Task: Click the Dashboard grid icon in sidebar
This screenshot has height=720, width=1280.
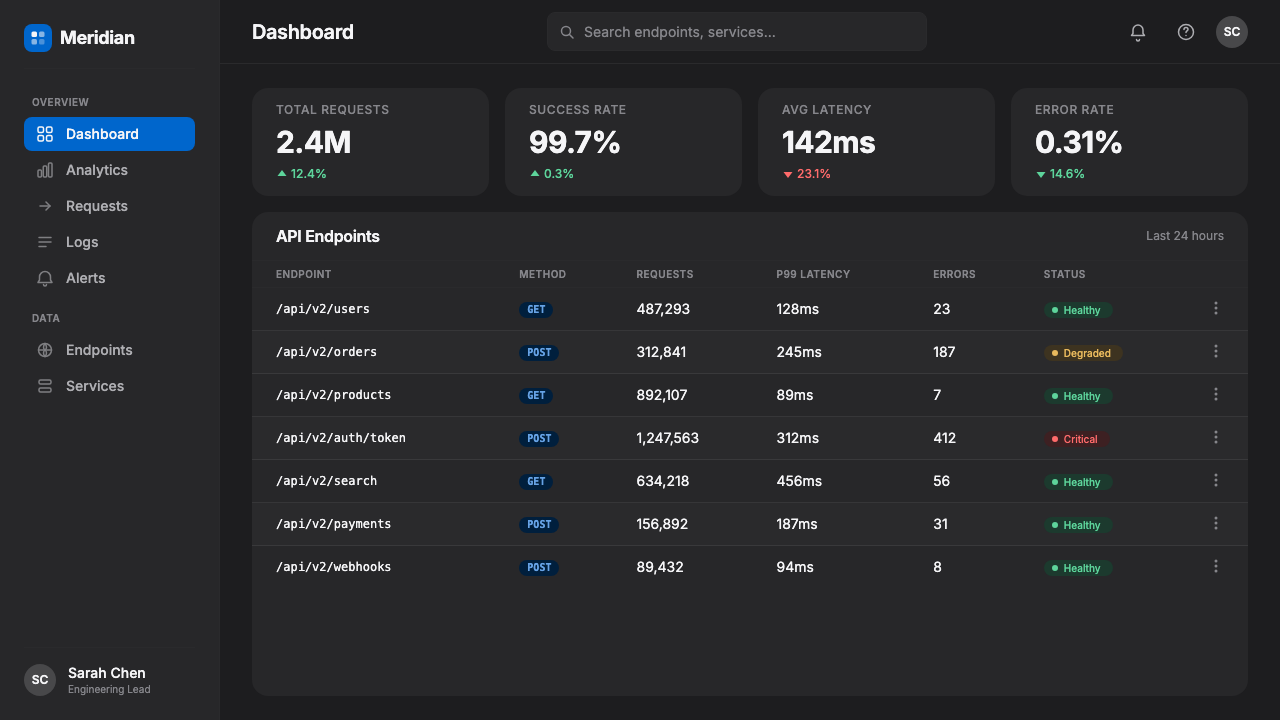Action: pyautogui.click(x=45, y=134)
